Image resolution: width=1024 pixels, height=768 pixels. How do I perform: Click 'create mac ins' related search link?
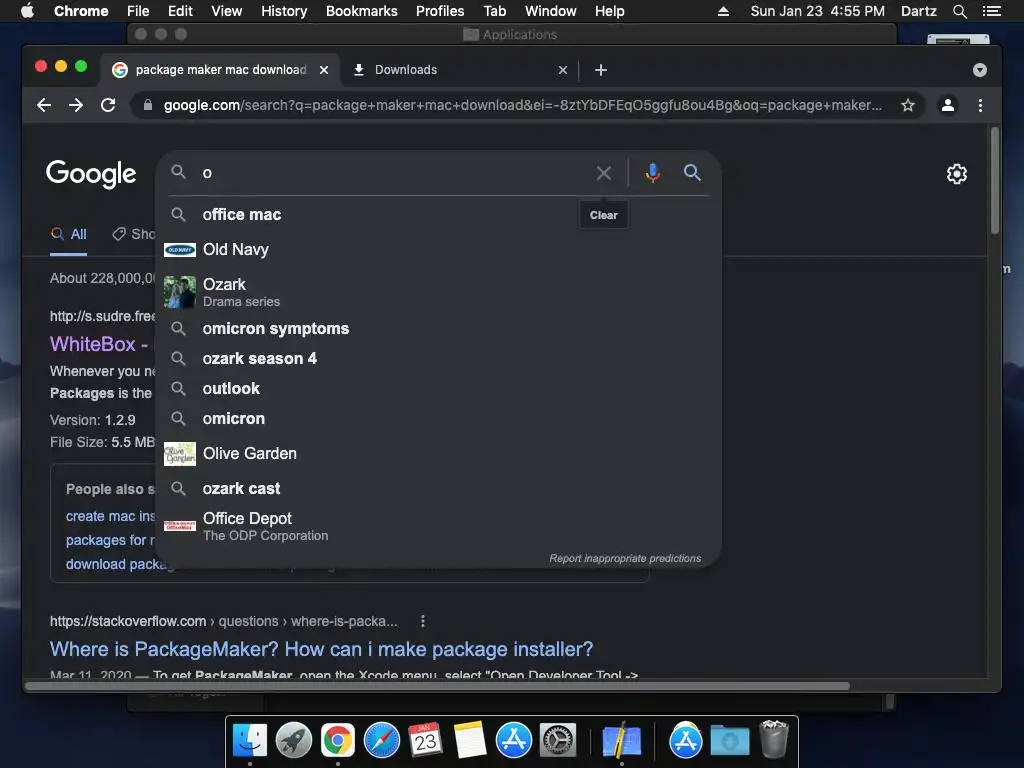[110, 516]
